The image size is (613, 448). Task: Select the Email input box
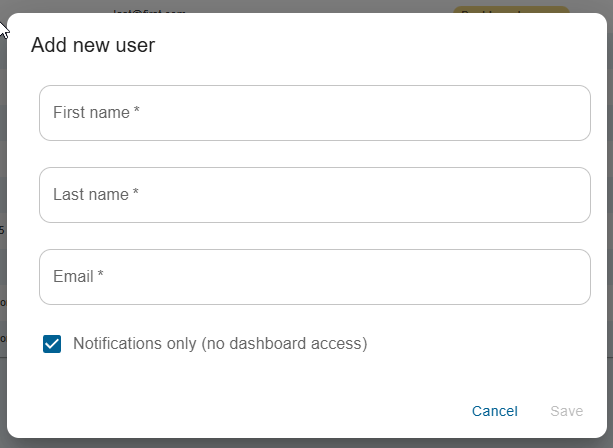coord(314,277)
